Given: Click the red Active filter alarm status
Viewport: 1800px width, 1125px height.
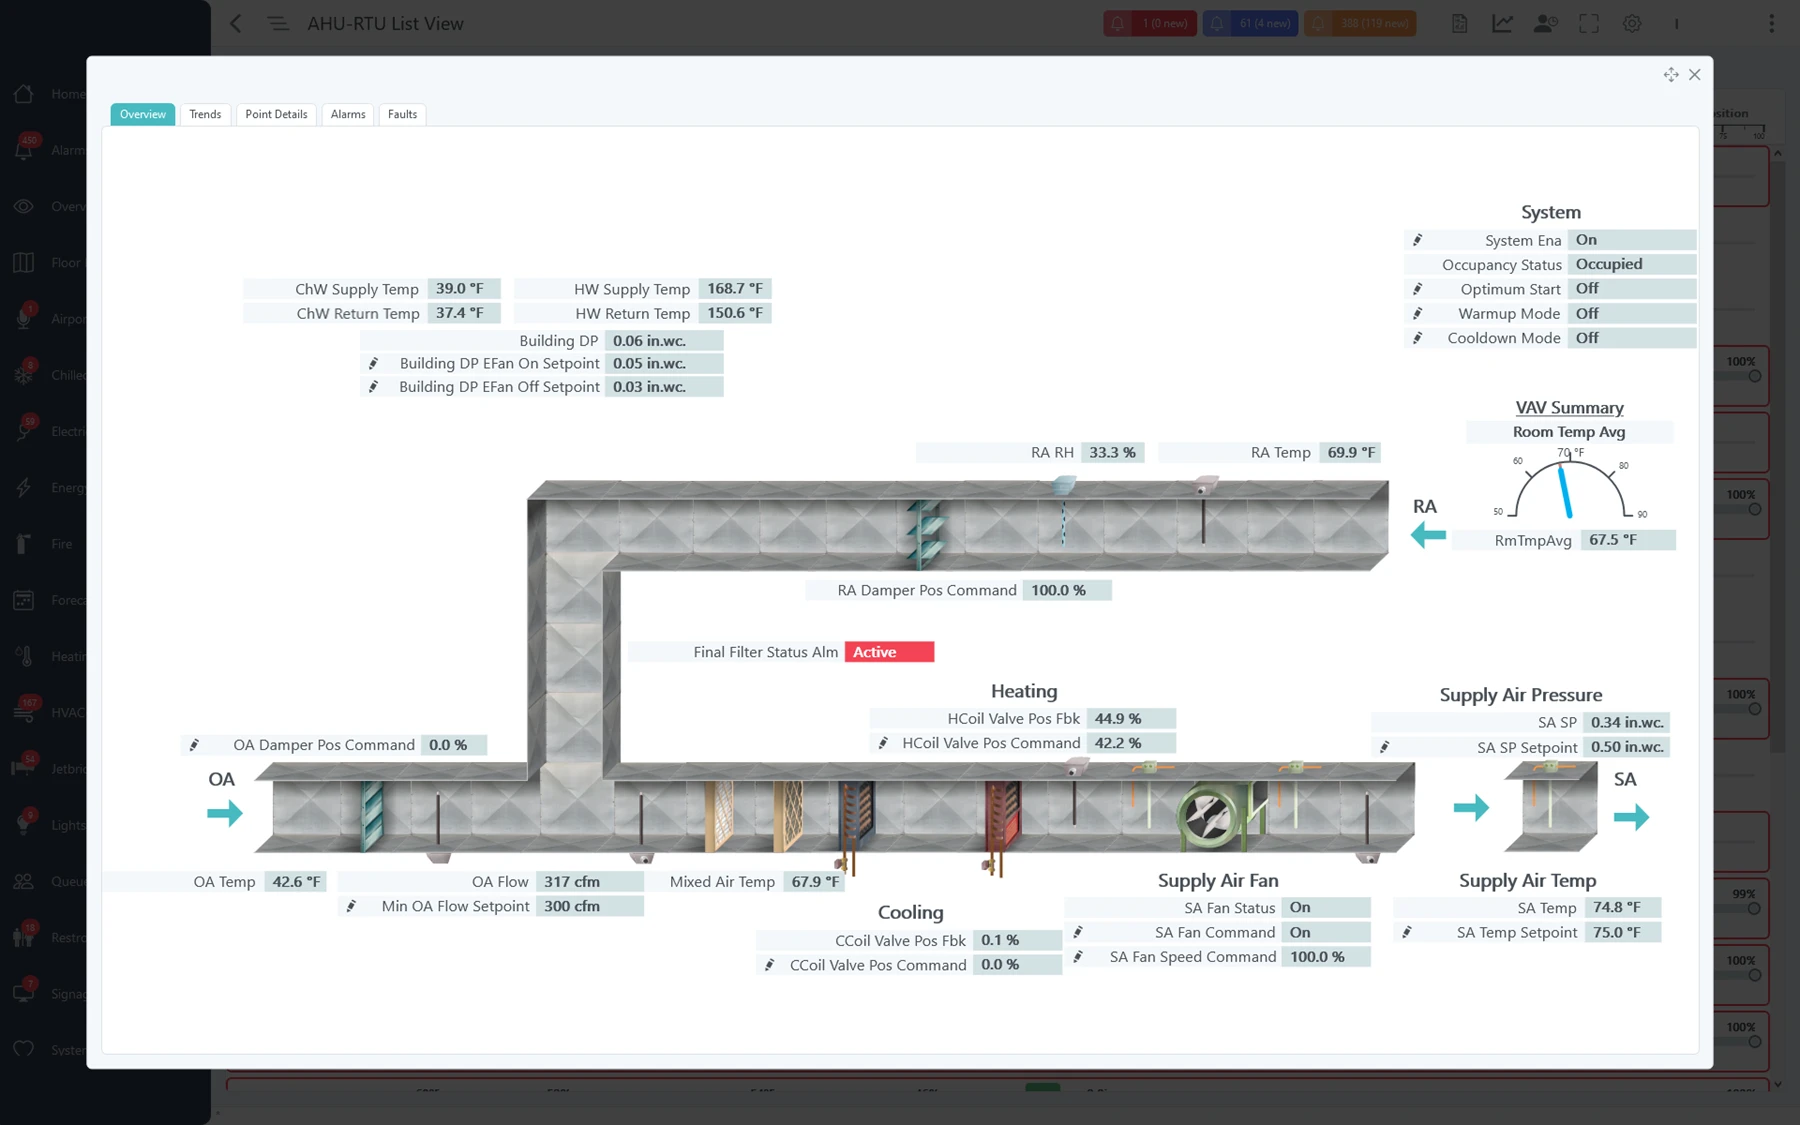Looking at the screenshot, I should click(889, 652).
